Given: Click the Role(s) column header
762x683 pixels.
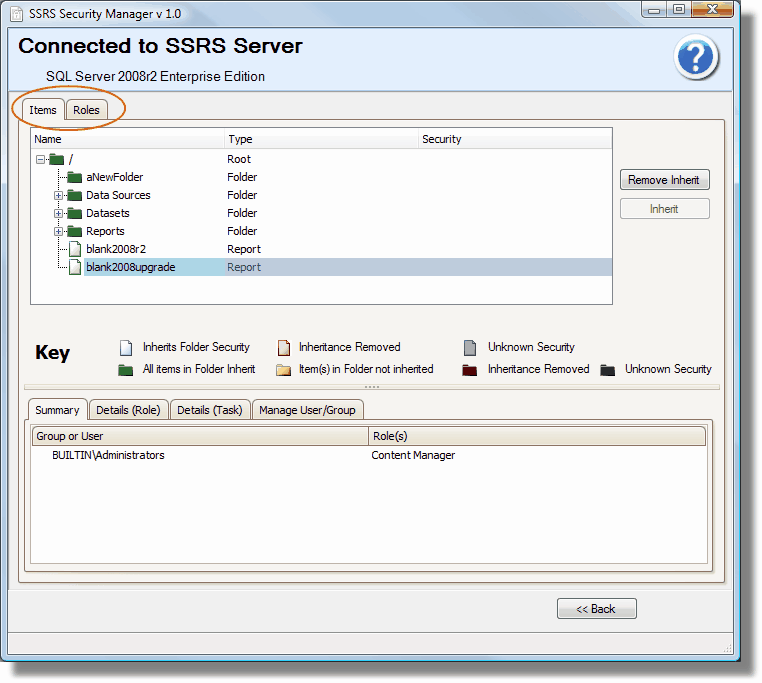Looking at the screenshot, I should 537,436.
